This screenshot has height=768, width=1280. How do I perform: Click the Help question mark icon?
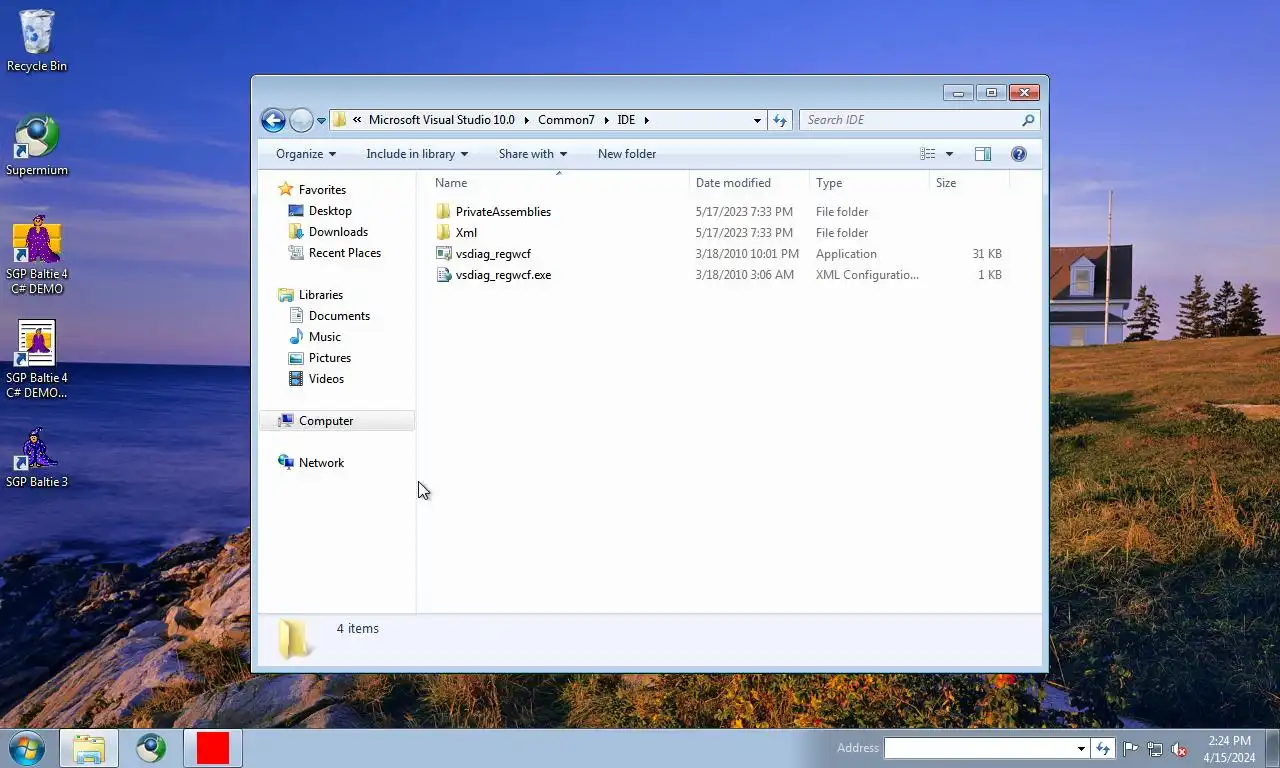(x=1019, y=154)
